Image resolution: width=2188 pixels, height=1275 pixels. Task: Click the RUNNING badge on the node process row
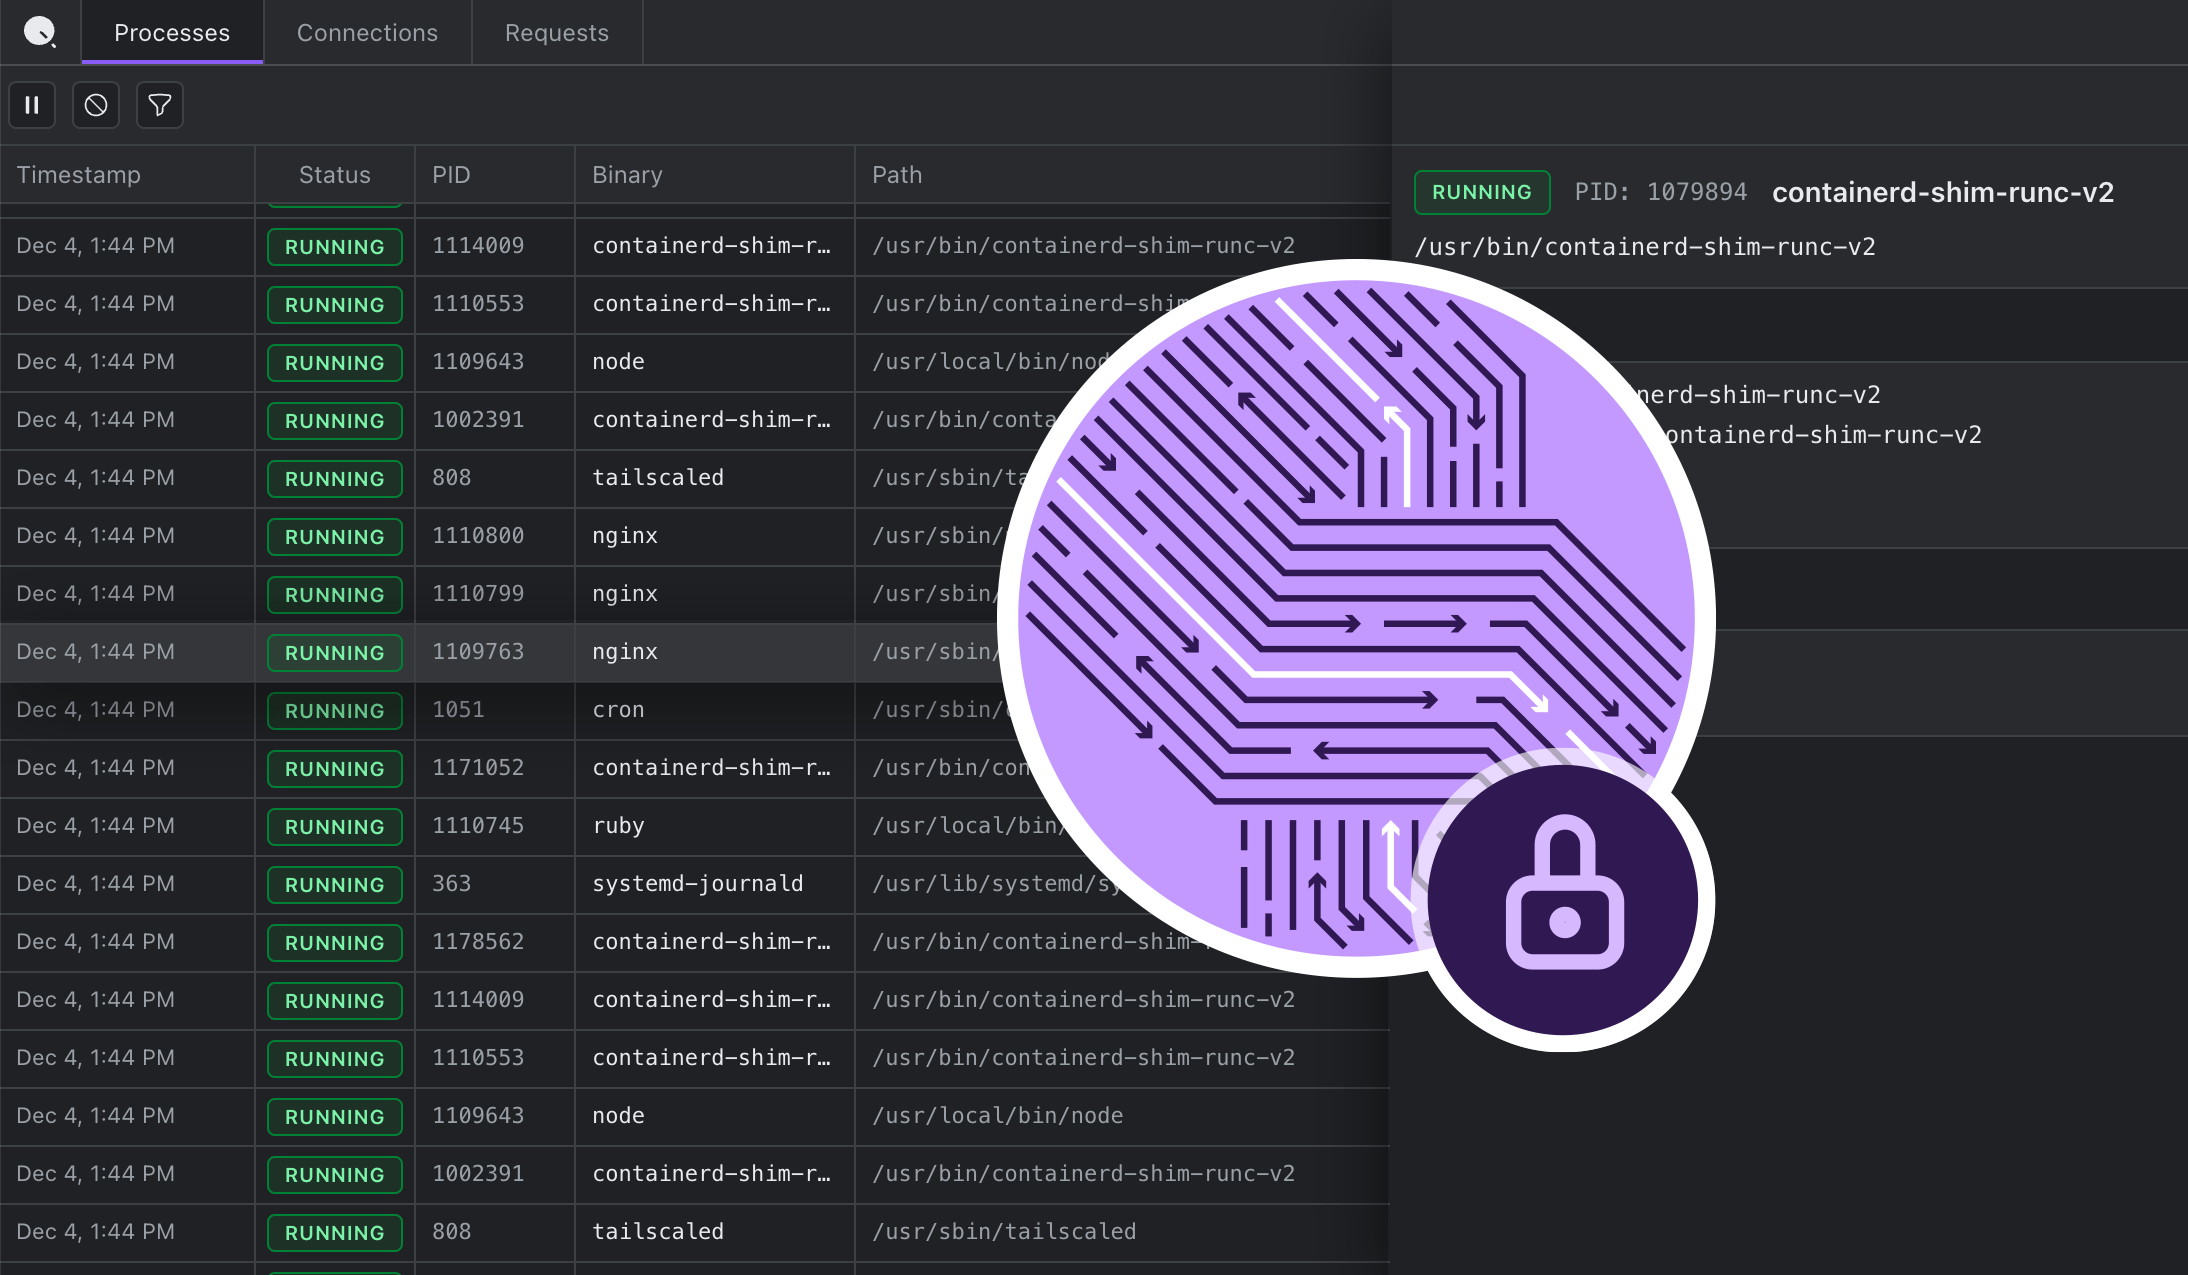click(x=334, y=362)
